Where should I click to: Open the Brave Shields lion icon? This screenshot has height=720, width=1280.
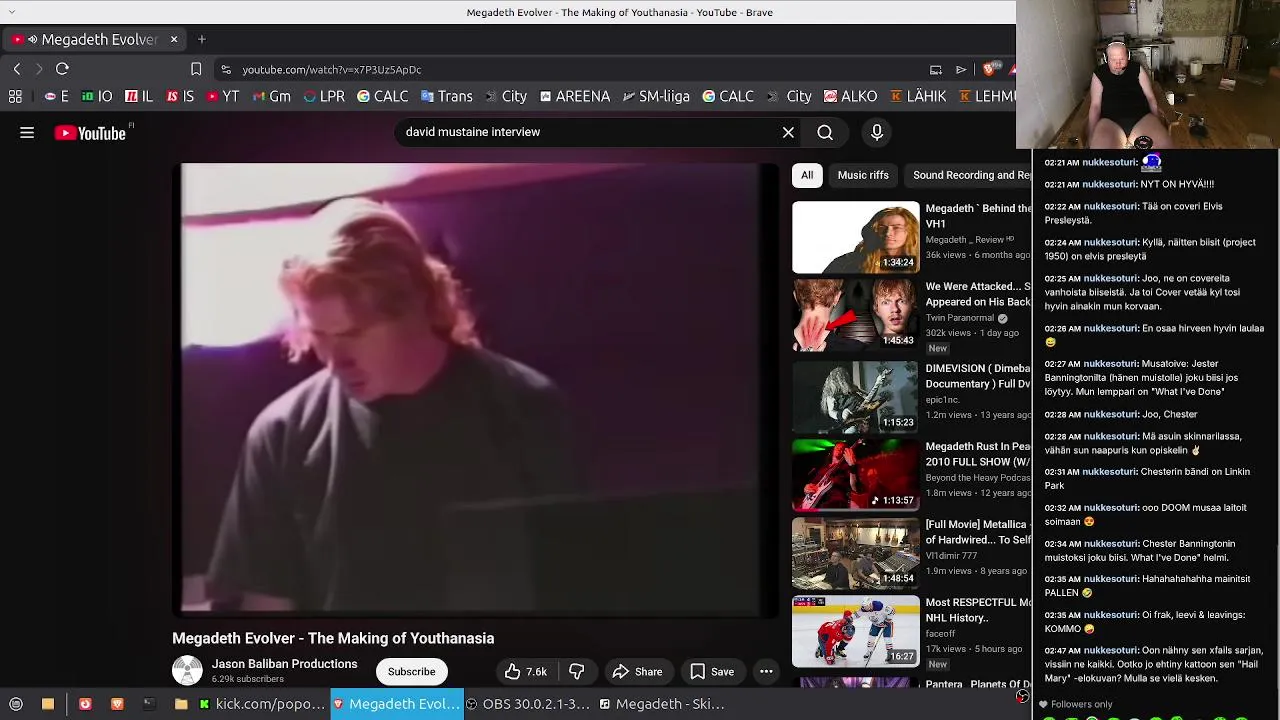pyautogui.click(x=990, y=69)
